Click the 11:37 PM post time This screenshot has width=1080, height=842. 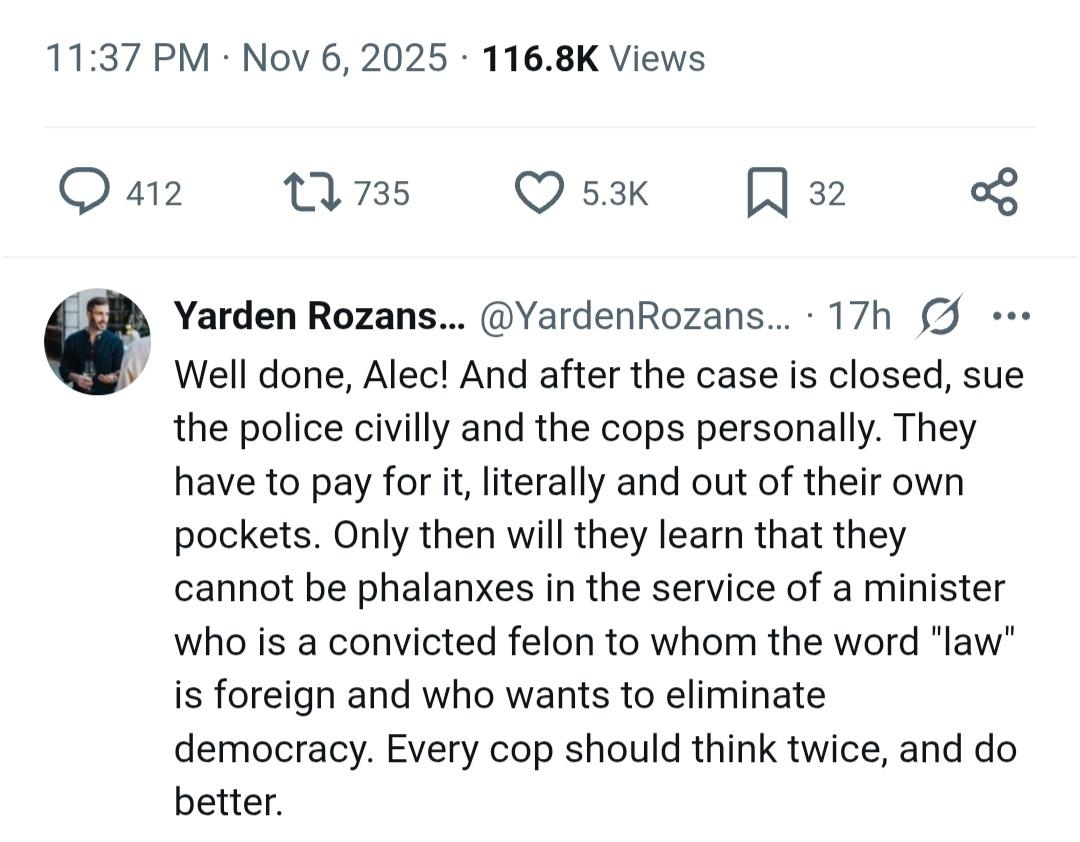(127, 58)
